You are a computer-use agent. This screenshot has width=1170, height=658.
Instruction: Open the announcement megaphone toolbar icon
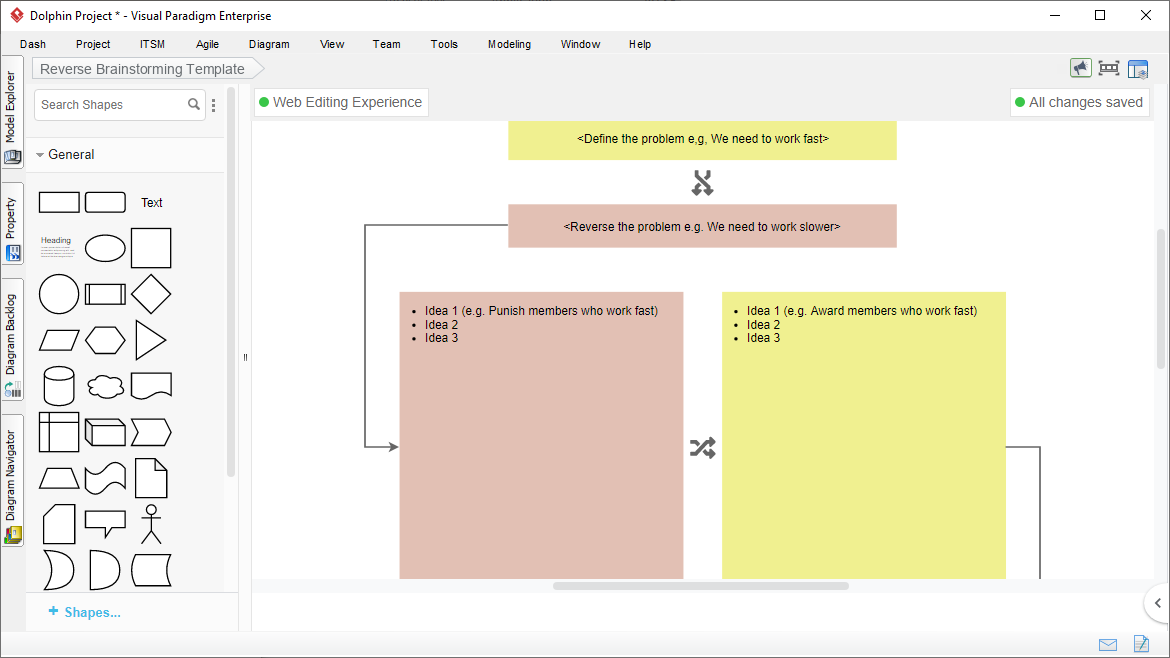(1080, 68)
